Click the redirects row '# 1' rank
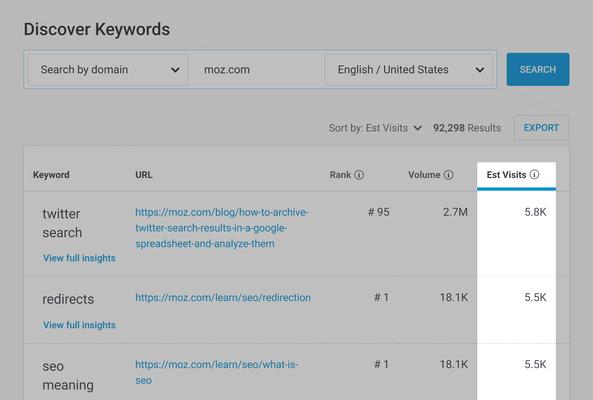The image size is (593, 400). [382, 298]
